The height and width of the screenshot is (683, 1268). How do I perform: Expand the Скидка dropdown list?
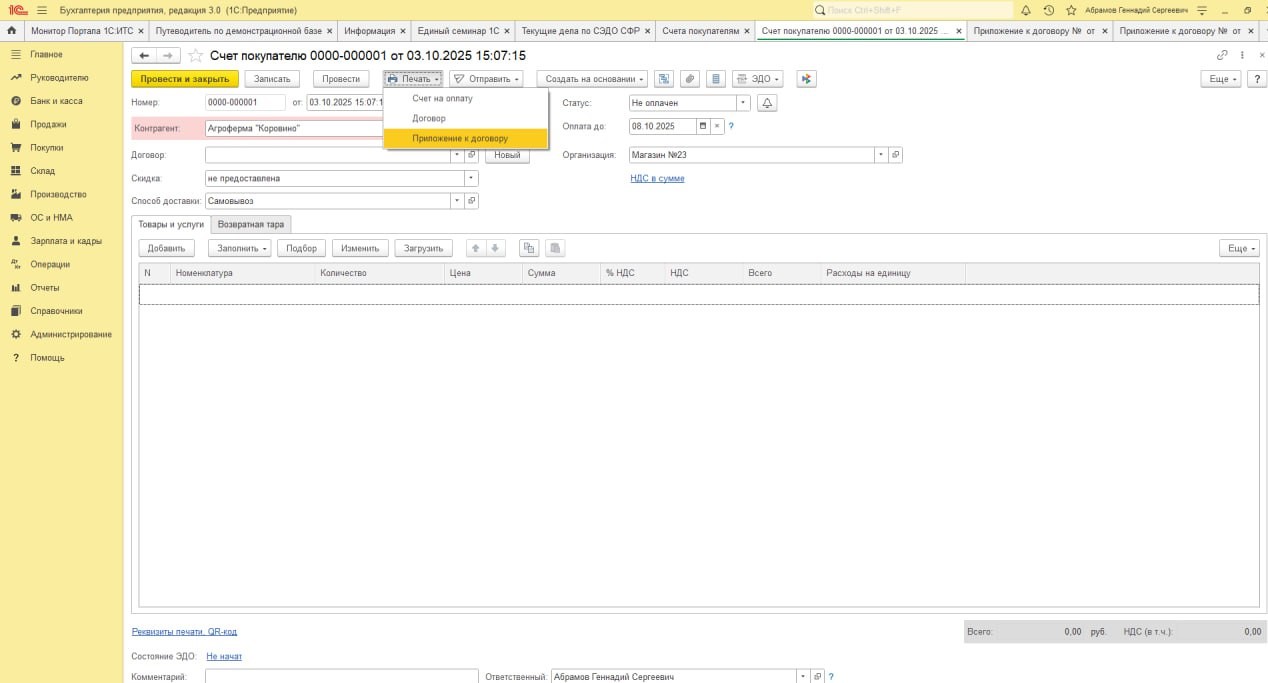[471, 178]
